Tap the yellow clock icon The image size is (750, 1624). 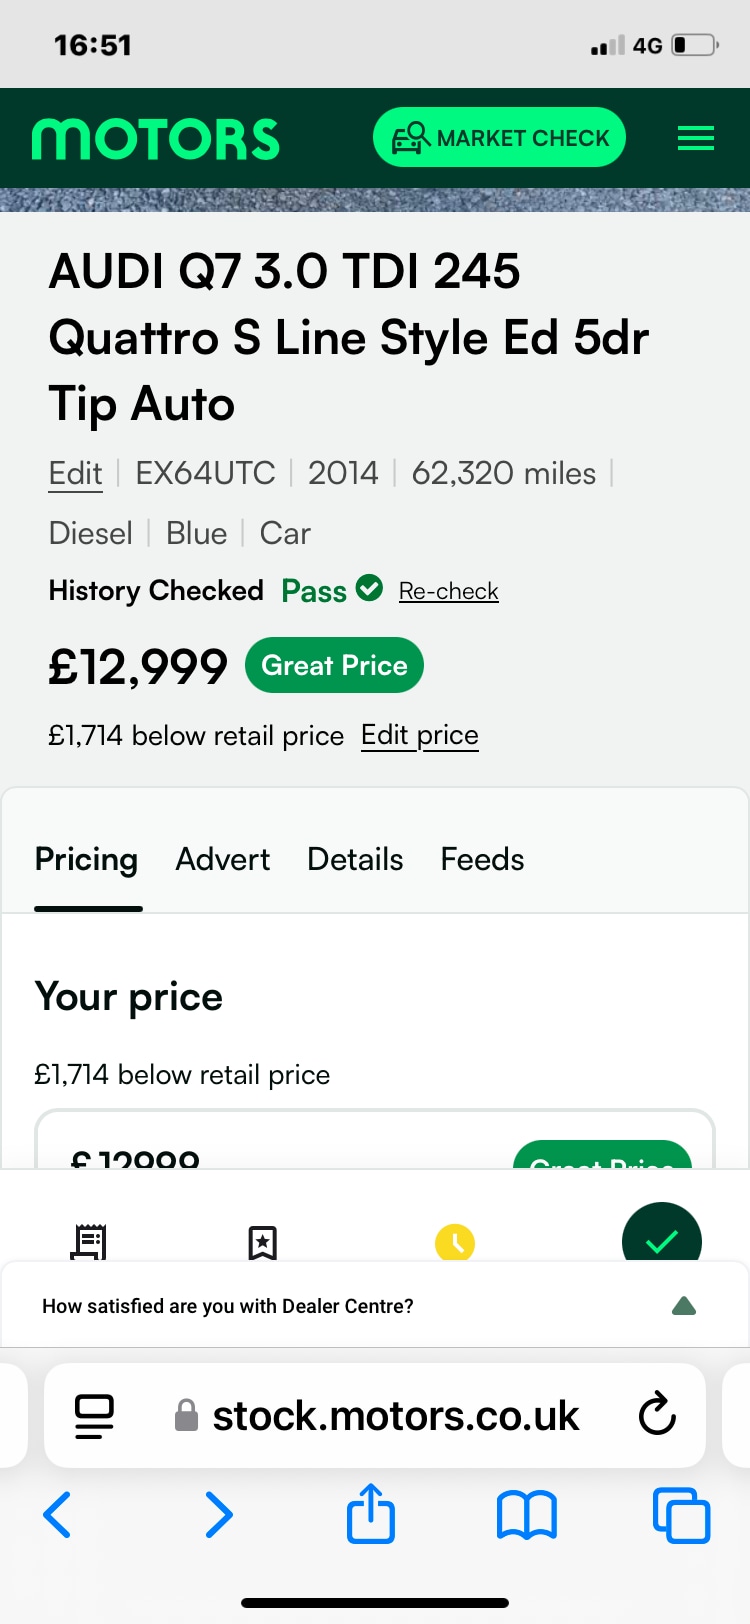[x=455, y=1242]
